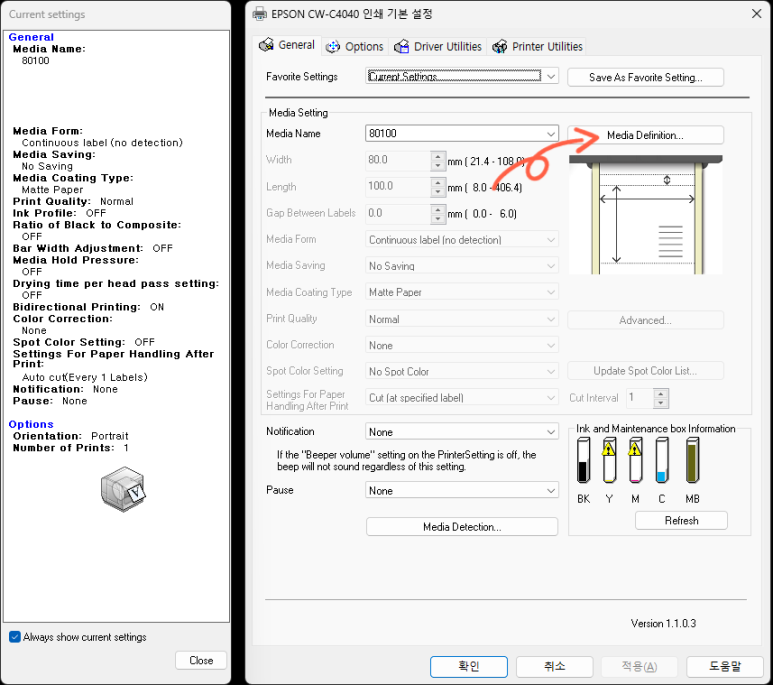Screen dimensions: 773x685
Task: Click the 도움말 help button
Action: (725, 666)
